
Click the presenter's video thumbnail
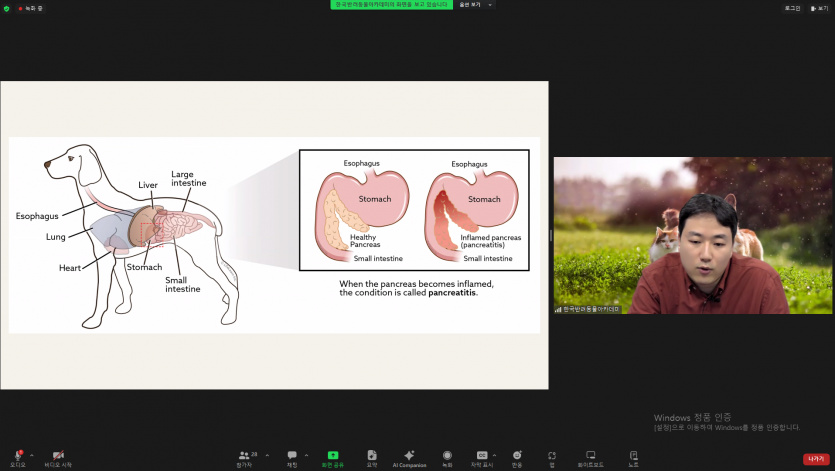694,235
